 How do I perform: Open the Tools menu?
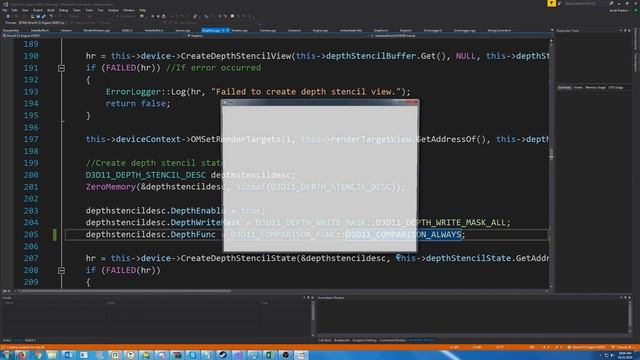89,10
